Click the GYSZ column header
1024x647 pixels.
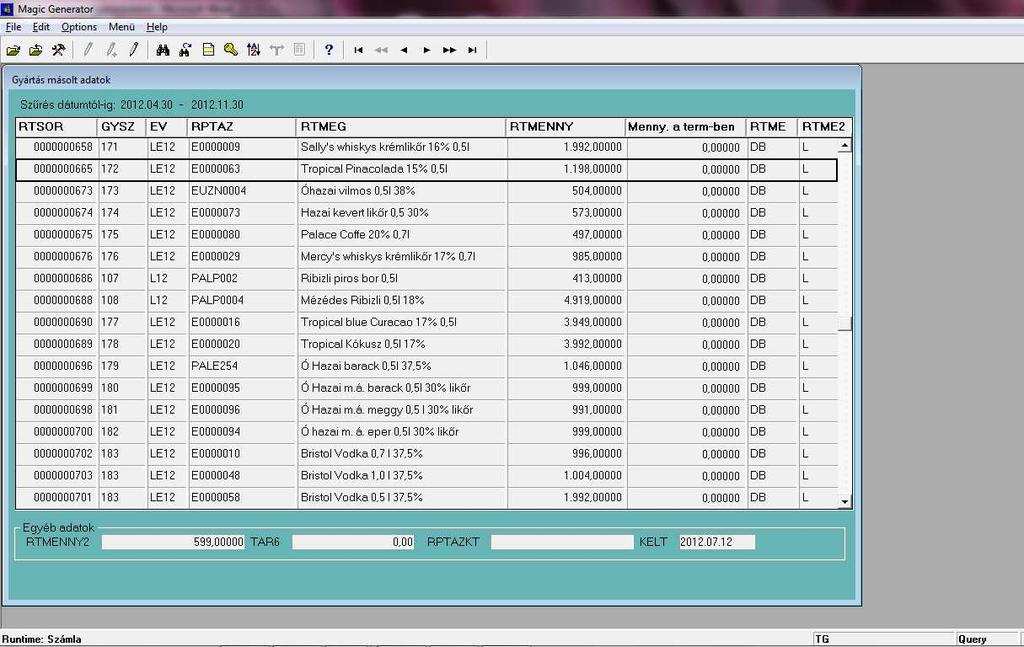coord(122,127)
